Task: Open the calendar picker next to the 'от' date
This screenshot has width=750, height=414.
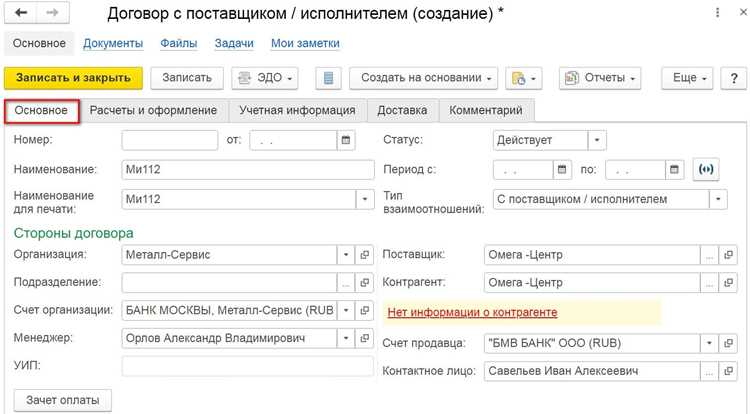Action: click(x=346, y=140)
